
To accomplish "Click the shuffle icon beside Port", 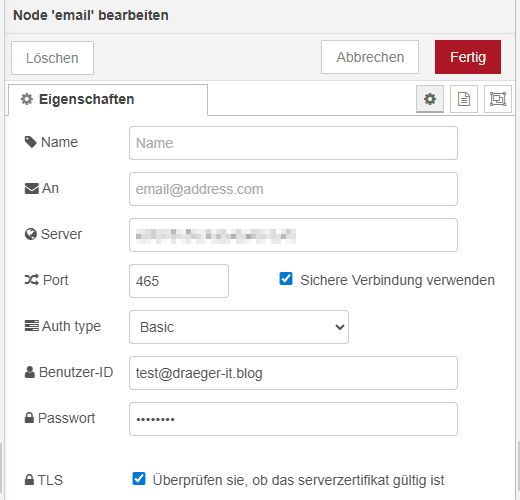I will [32, 280].
